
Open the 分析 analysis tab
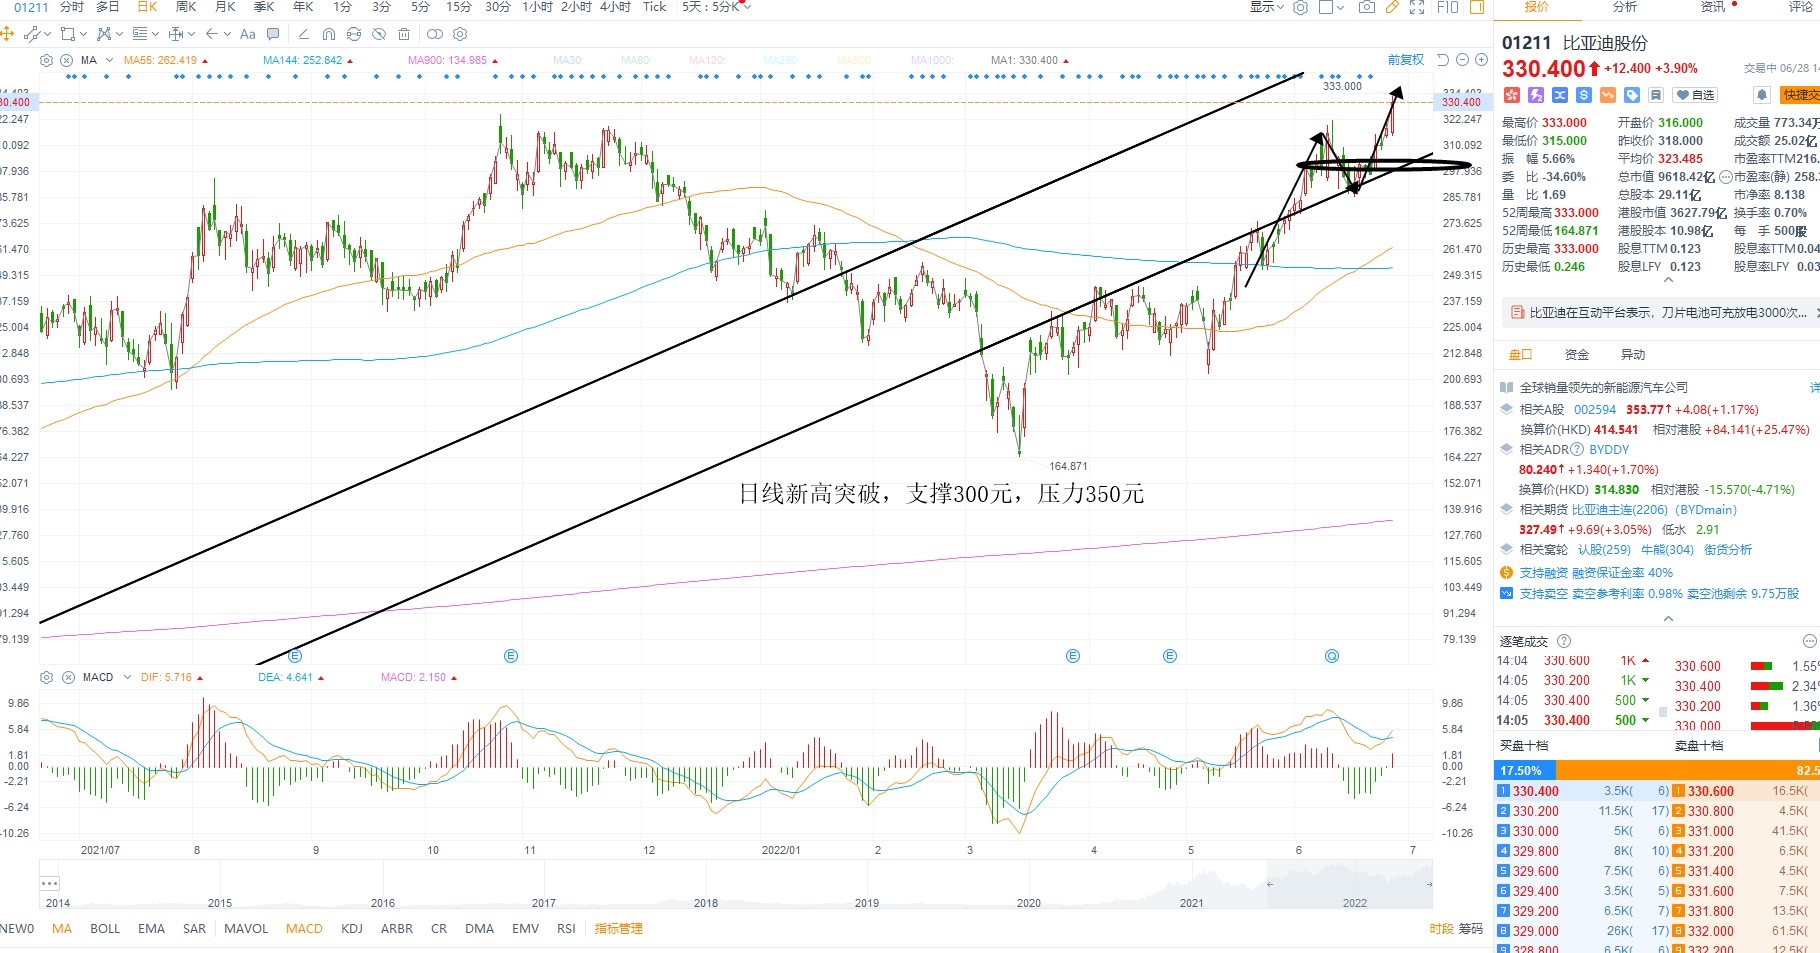coord(1625,7)
